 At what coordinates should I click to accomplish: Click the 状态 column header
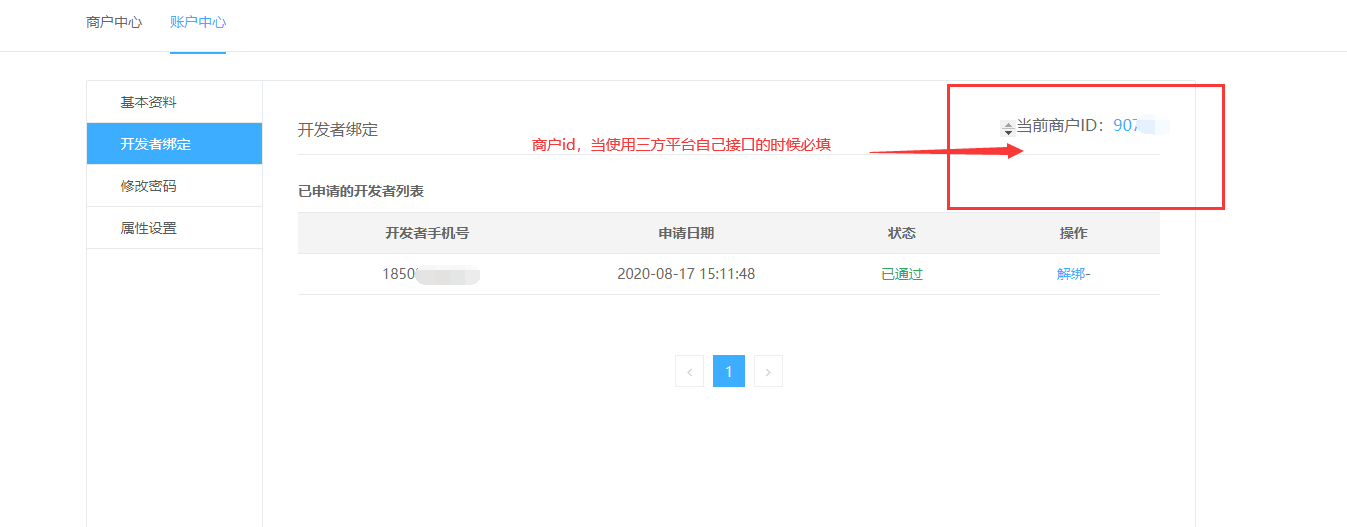point(901,233)
